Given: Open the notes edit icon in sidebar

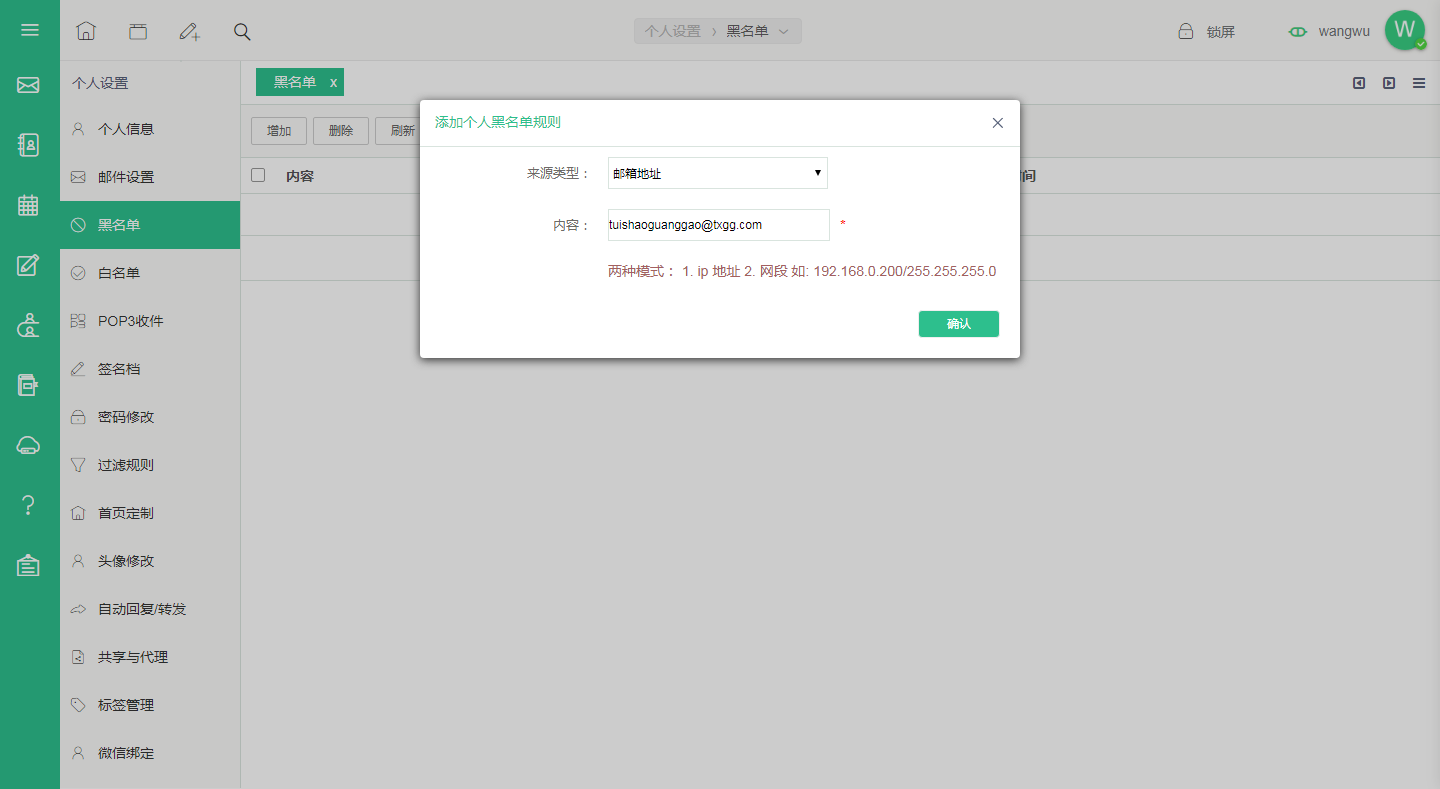Looking at the screenshot, I should click(x=28, y=265).
